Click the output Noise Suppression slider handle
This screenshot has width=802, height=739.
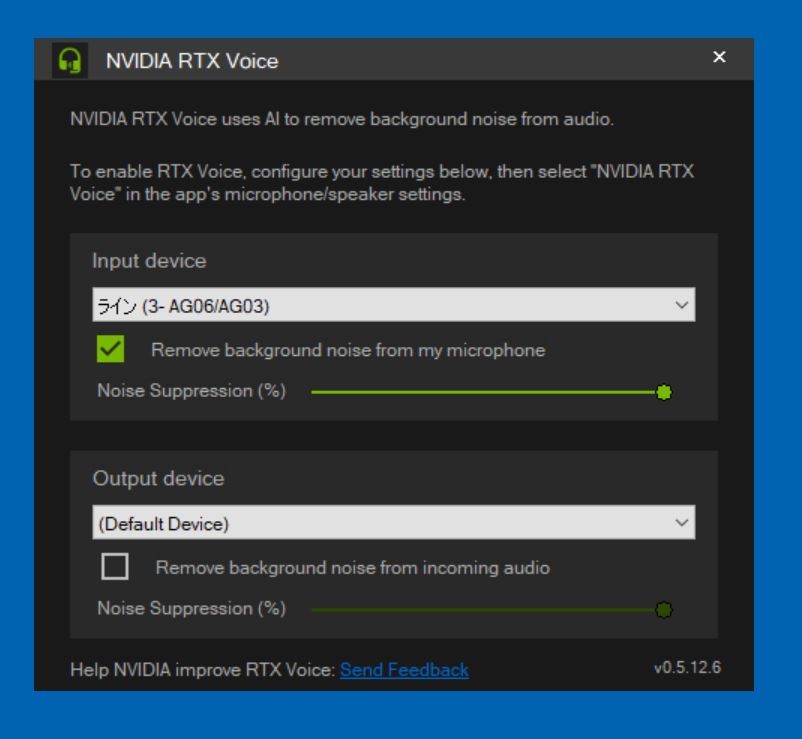coord(663,608)
